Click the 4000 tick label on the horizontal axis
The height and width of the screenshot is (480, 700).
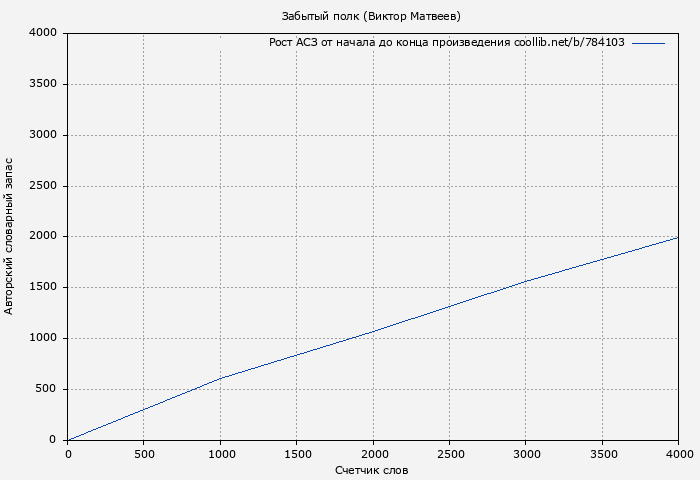(x=678, y=453)
